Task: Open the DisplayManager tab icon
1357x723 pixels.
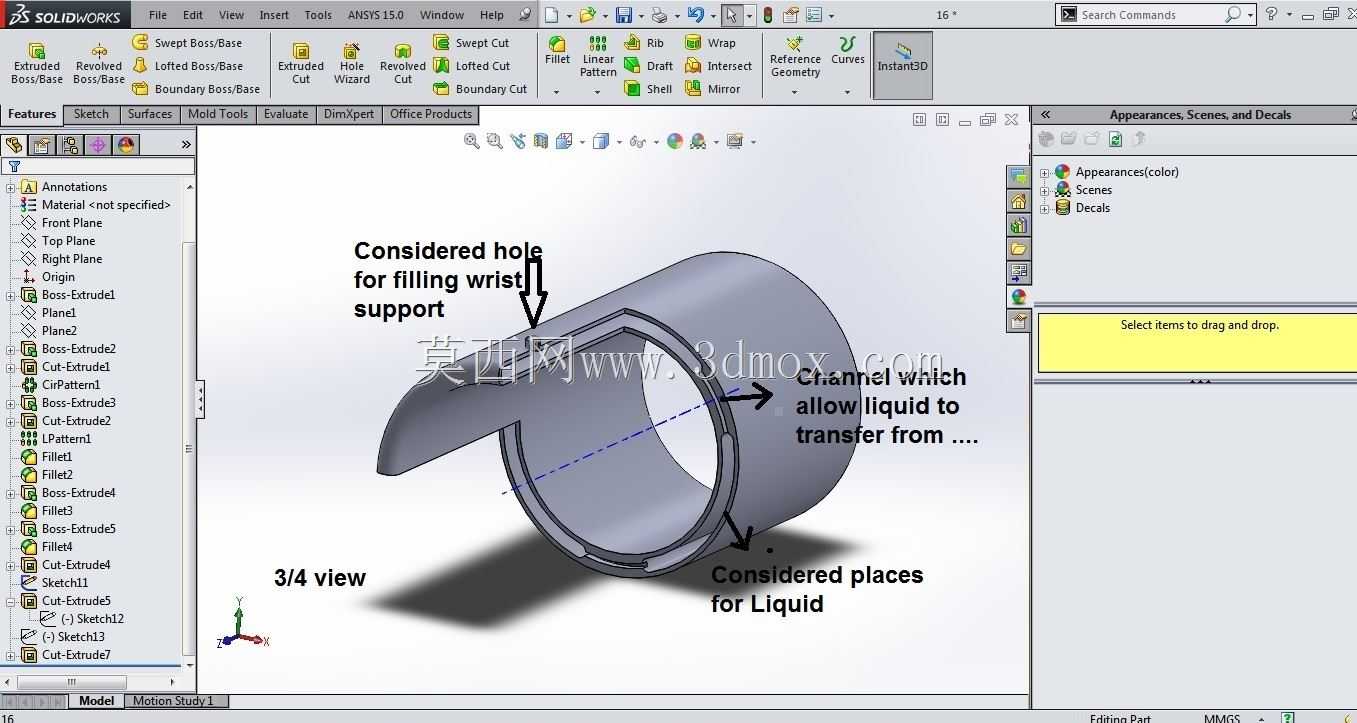Action: [126, 145]
